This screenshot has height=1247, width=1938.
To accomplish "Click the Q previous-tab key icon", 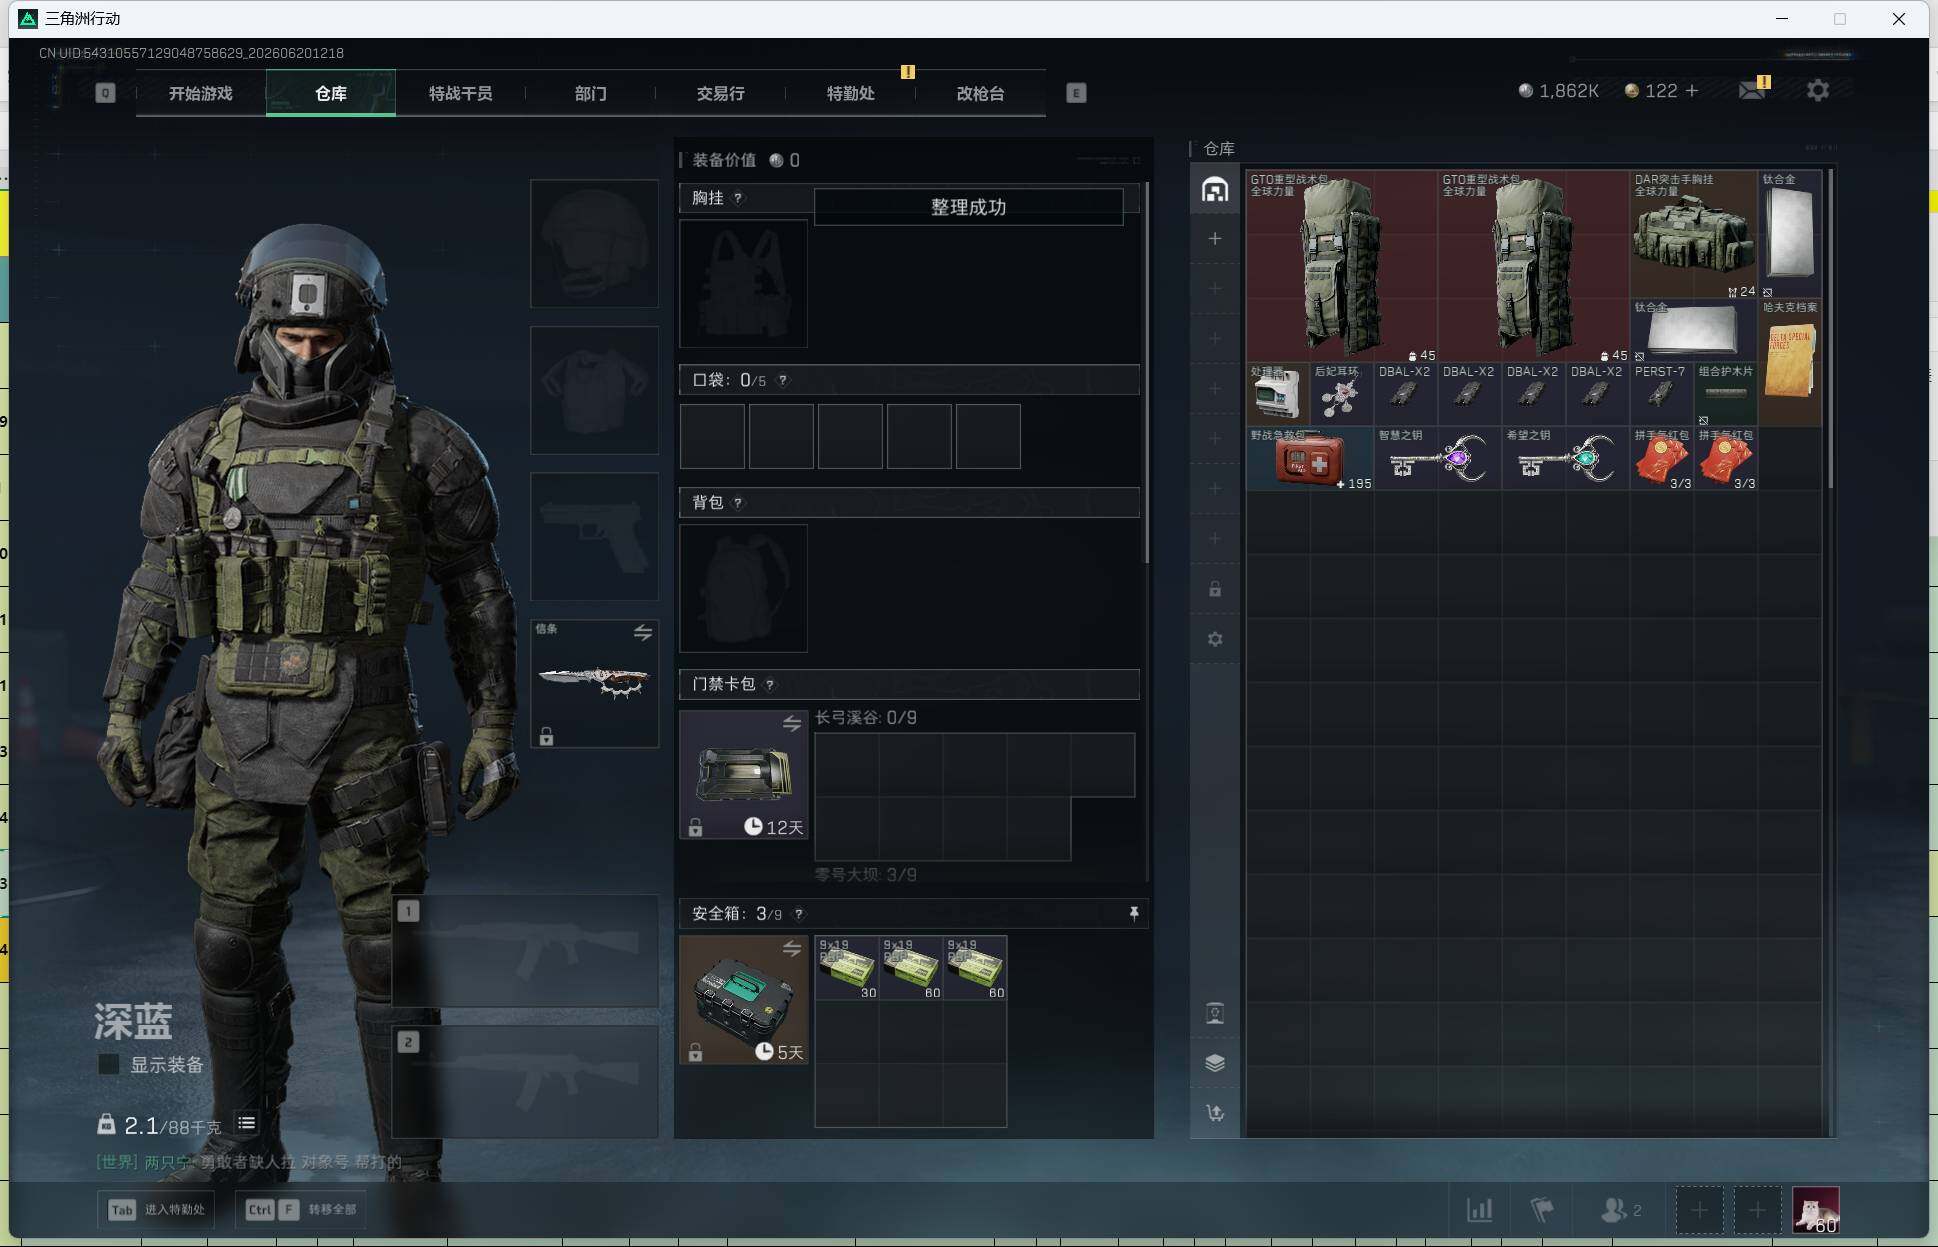I will [x=105, y=93].
